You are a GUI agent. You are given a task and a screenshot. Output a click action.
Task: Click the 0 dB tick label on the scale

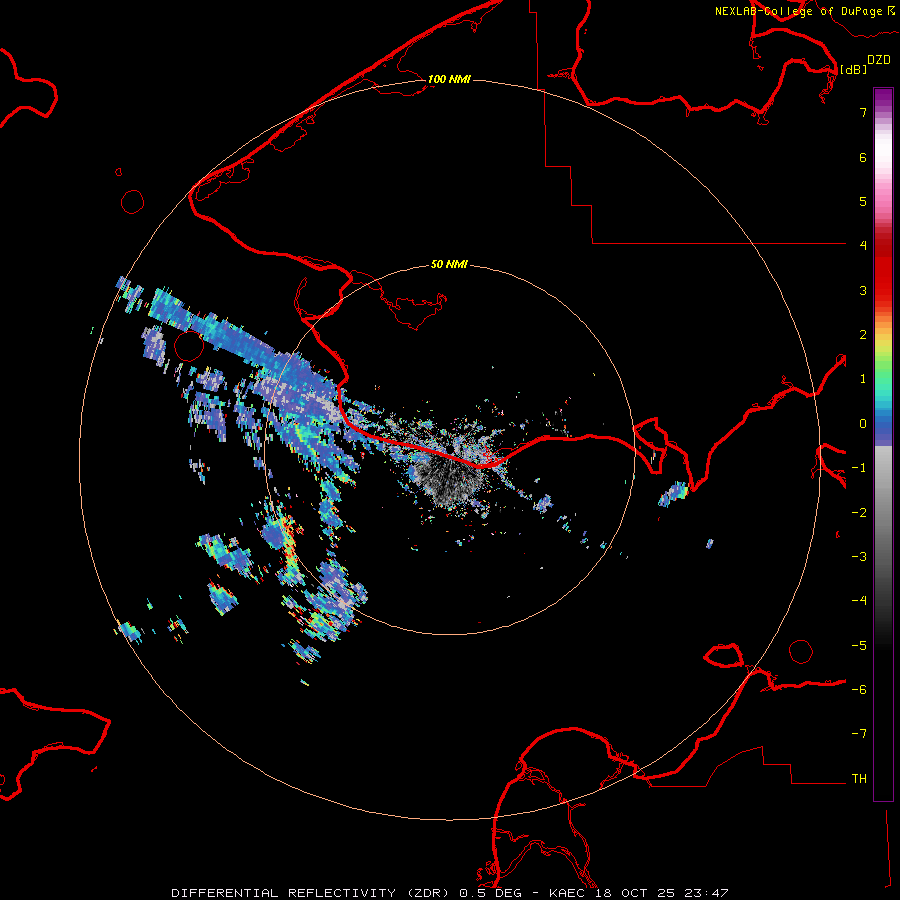pos(863,424)
